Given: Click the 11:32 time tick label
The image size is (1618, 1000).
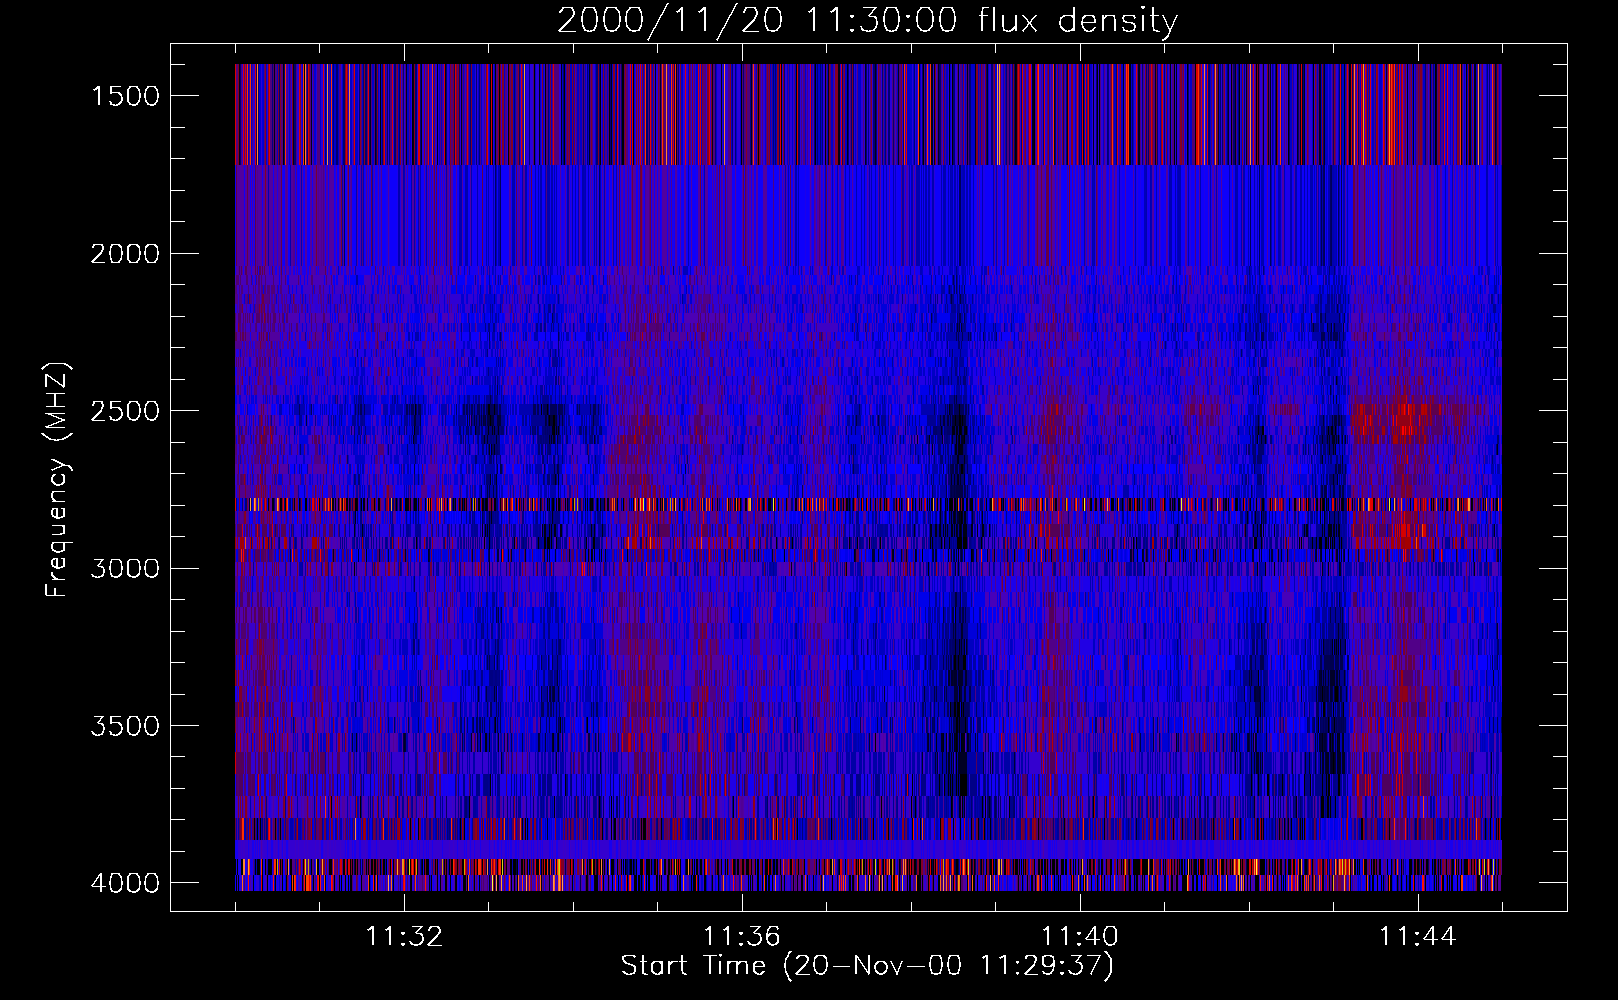Looking at the screenshot, I should coord(404,937).
